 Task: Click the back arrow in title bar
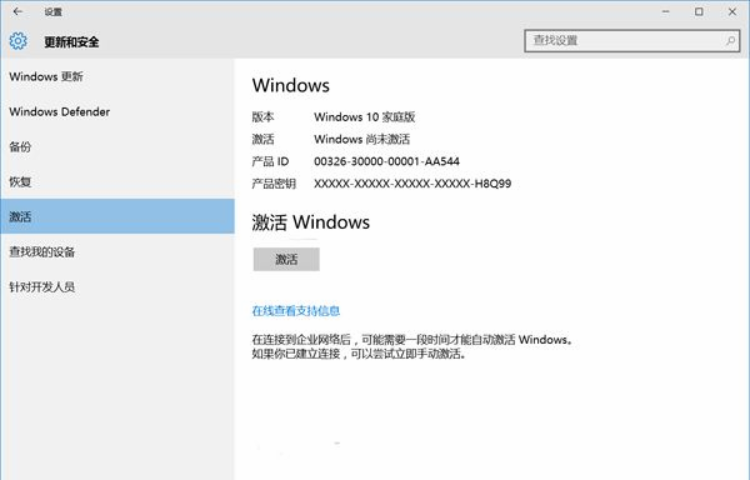[x=17, y=12]
